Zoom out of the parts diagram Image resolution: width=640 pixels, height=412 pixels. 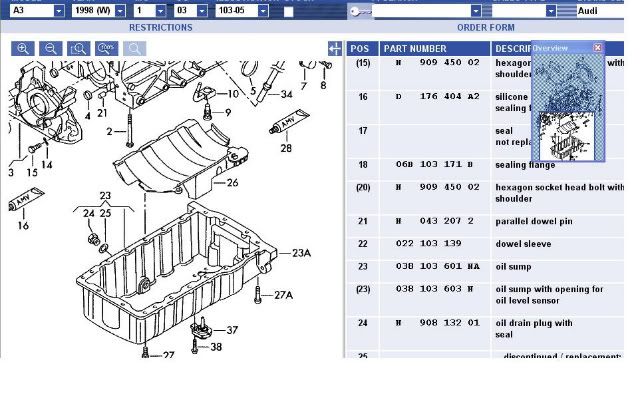[51, 49]
